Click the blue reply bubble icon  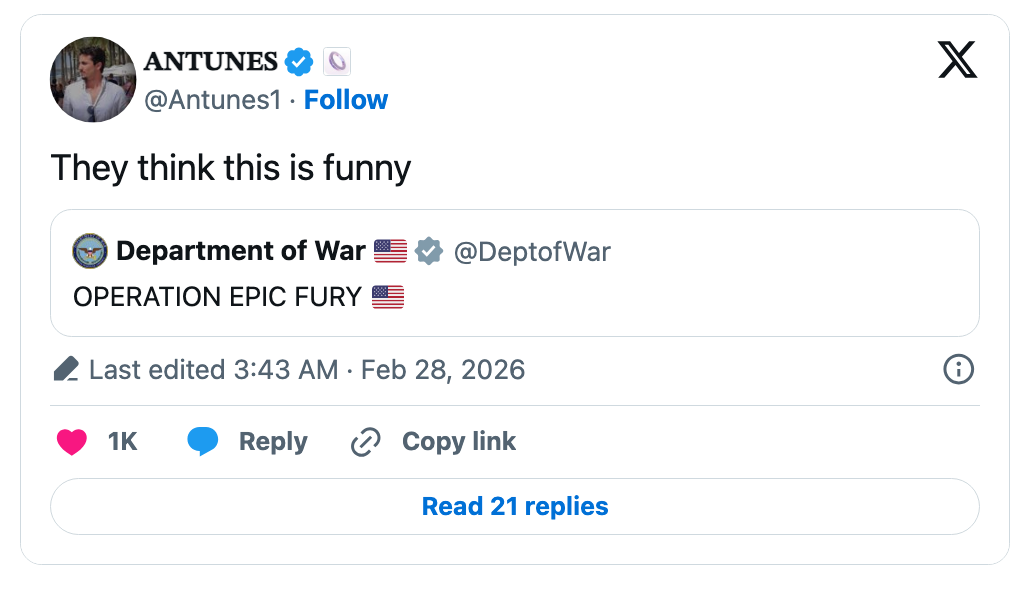pos(203,442)
